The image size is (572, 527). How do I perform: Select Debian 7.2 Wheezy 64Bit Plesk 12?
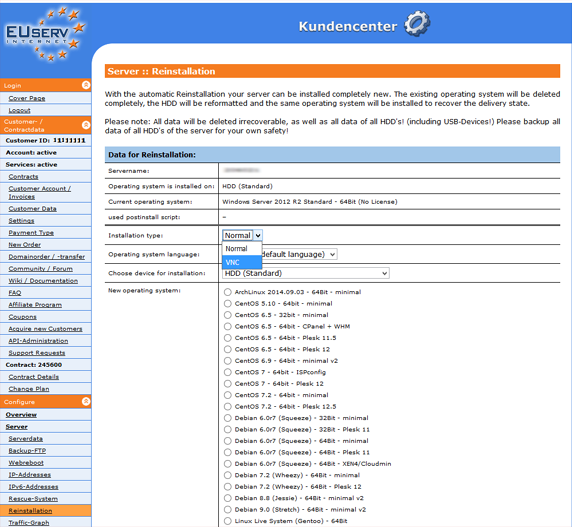click(228, 487)
